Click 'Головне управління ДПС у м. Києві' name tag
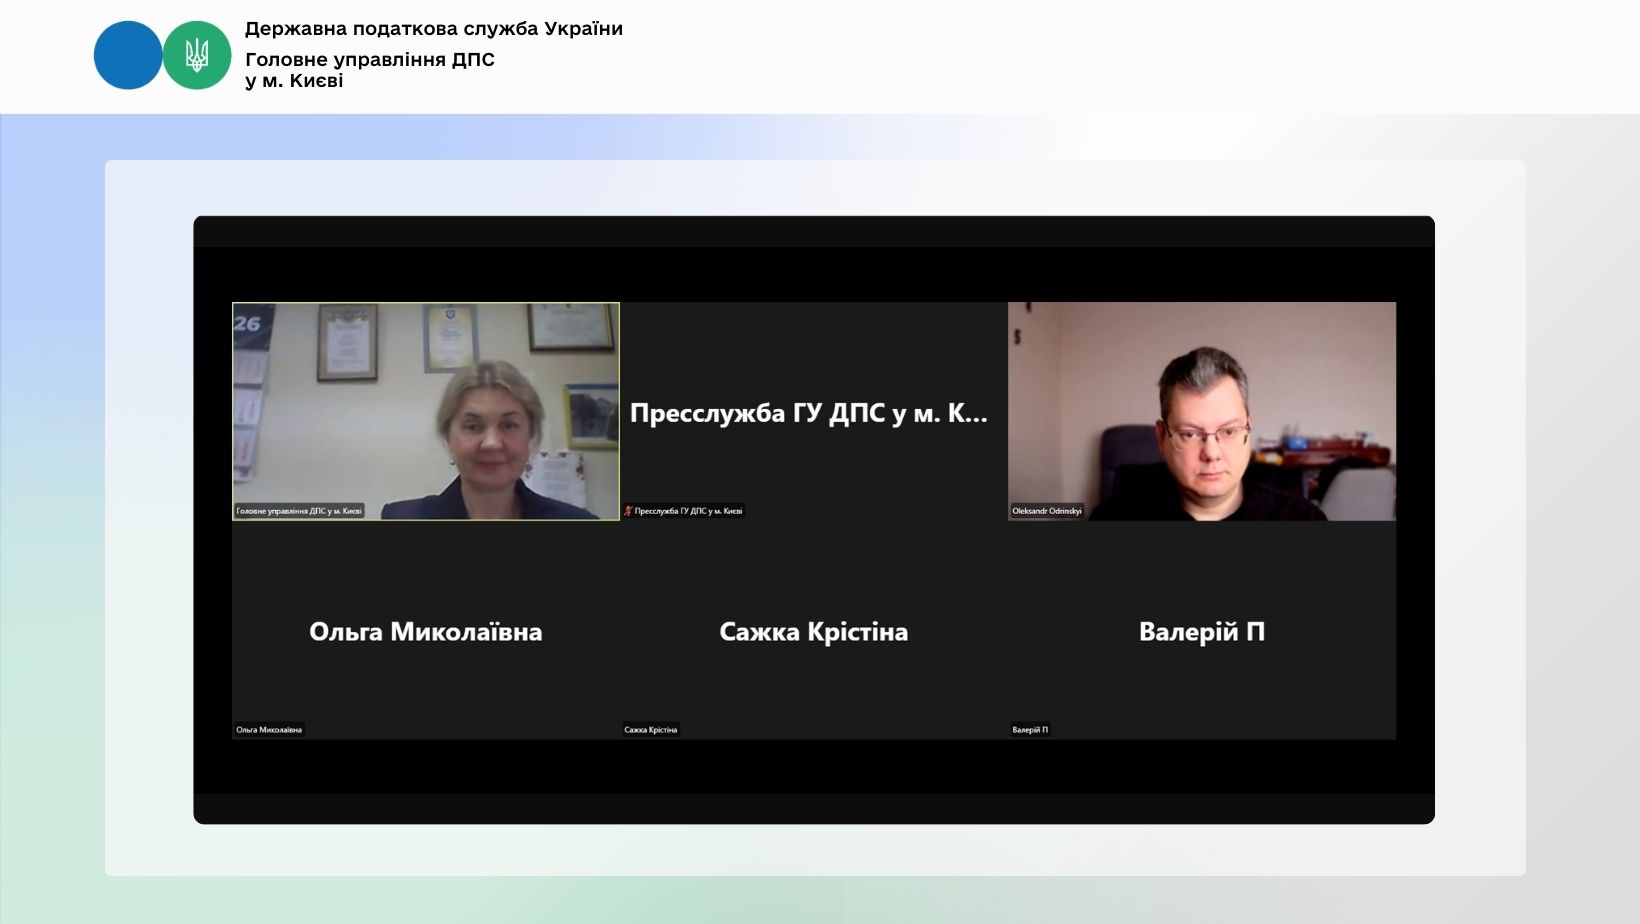1640x924 pixels. 299,511
